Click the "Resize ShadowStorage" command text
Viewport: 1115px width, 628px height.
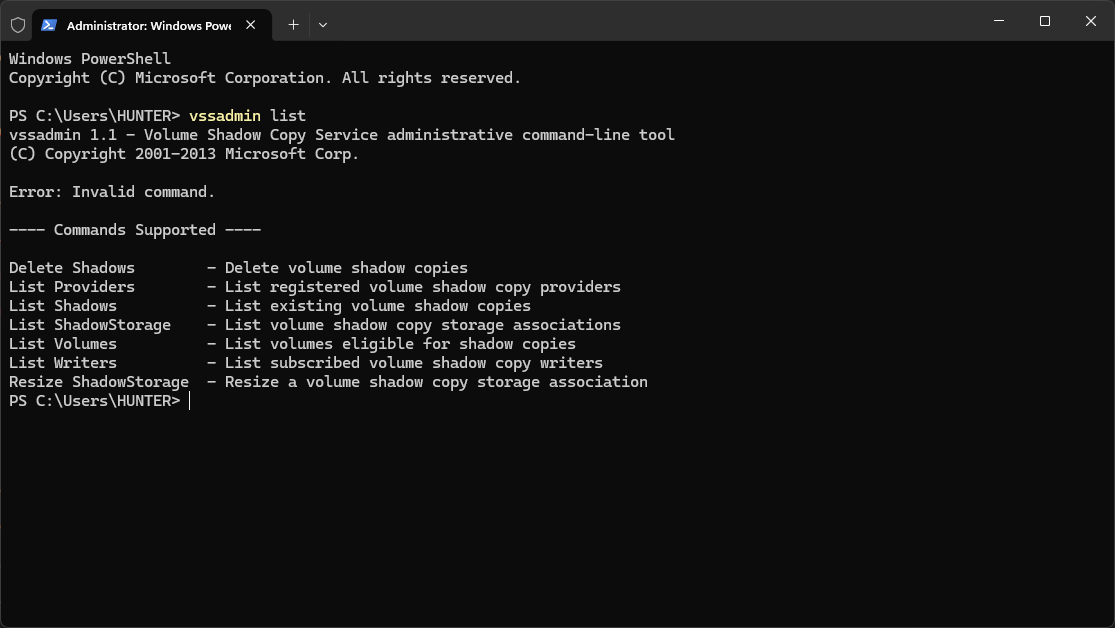[x=99, y=382]
